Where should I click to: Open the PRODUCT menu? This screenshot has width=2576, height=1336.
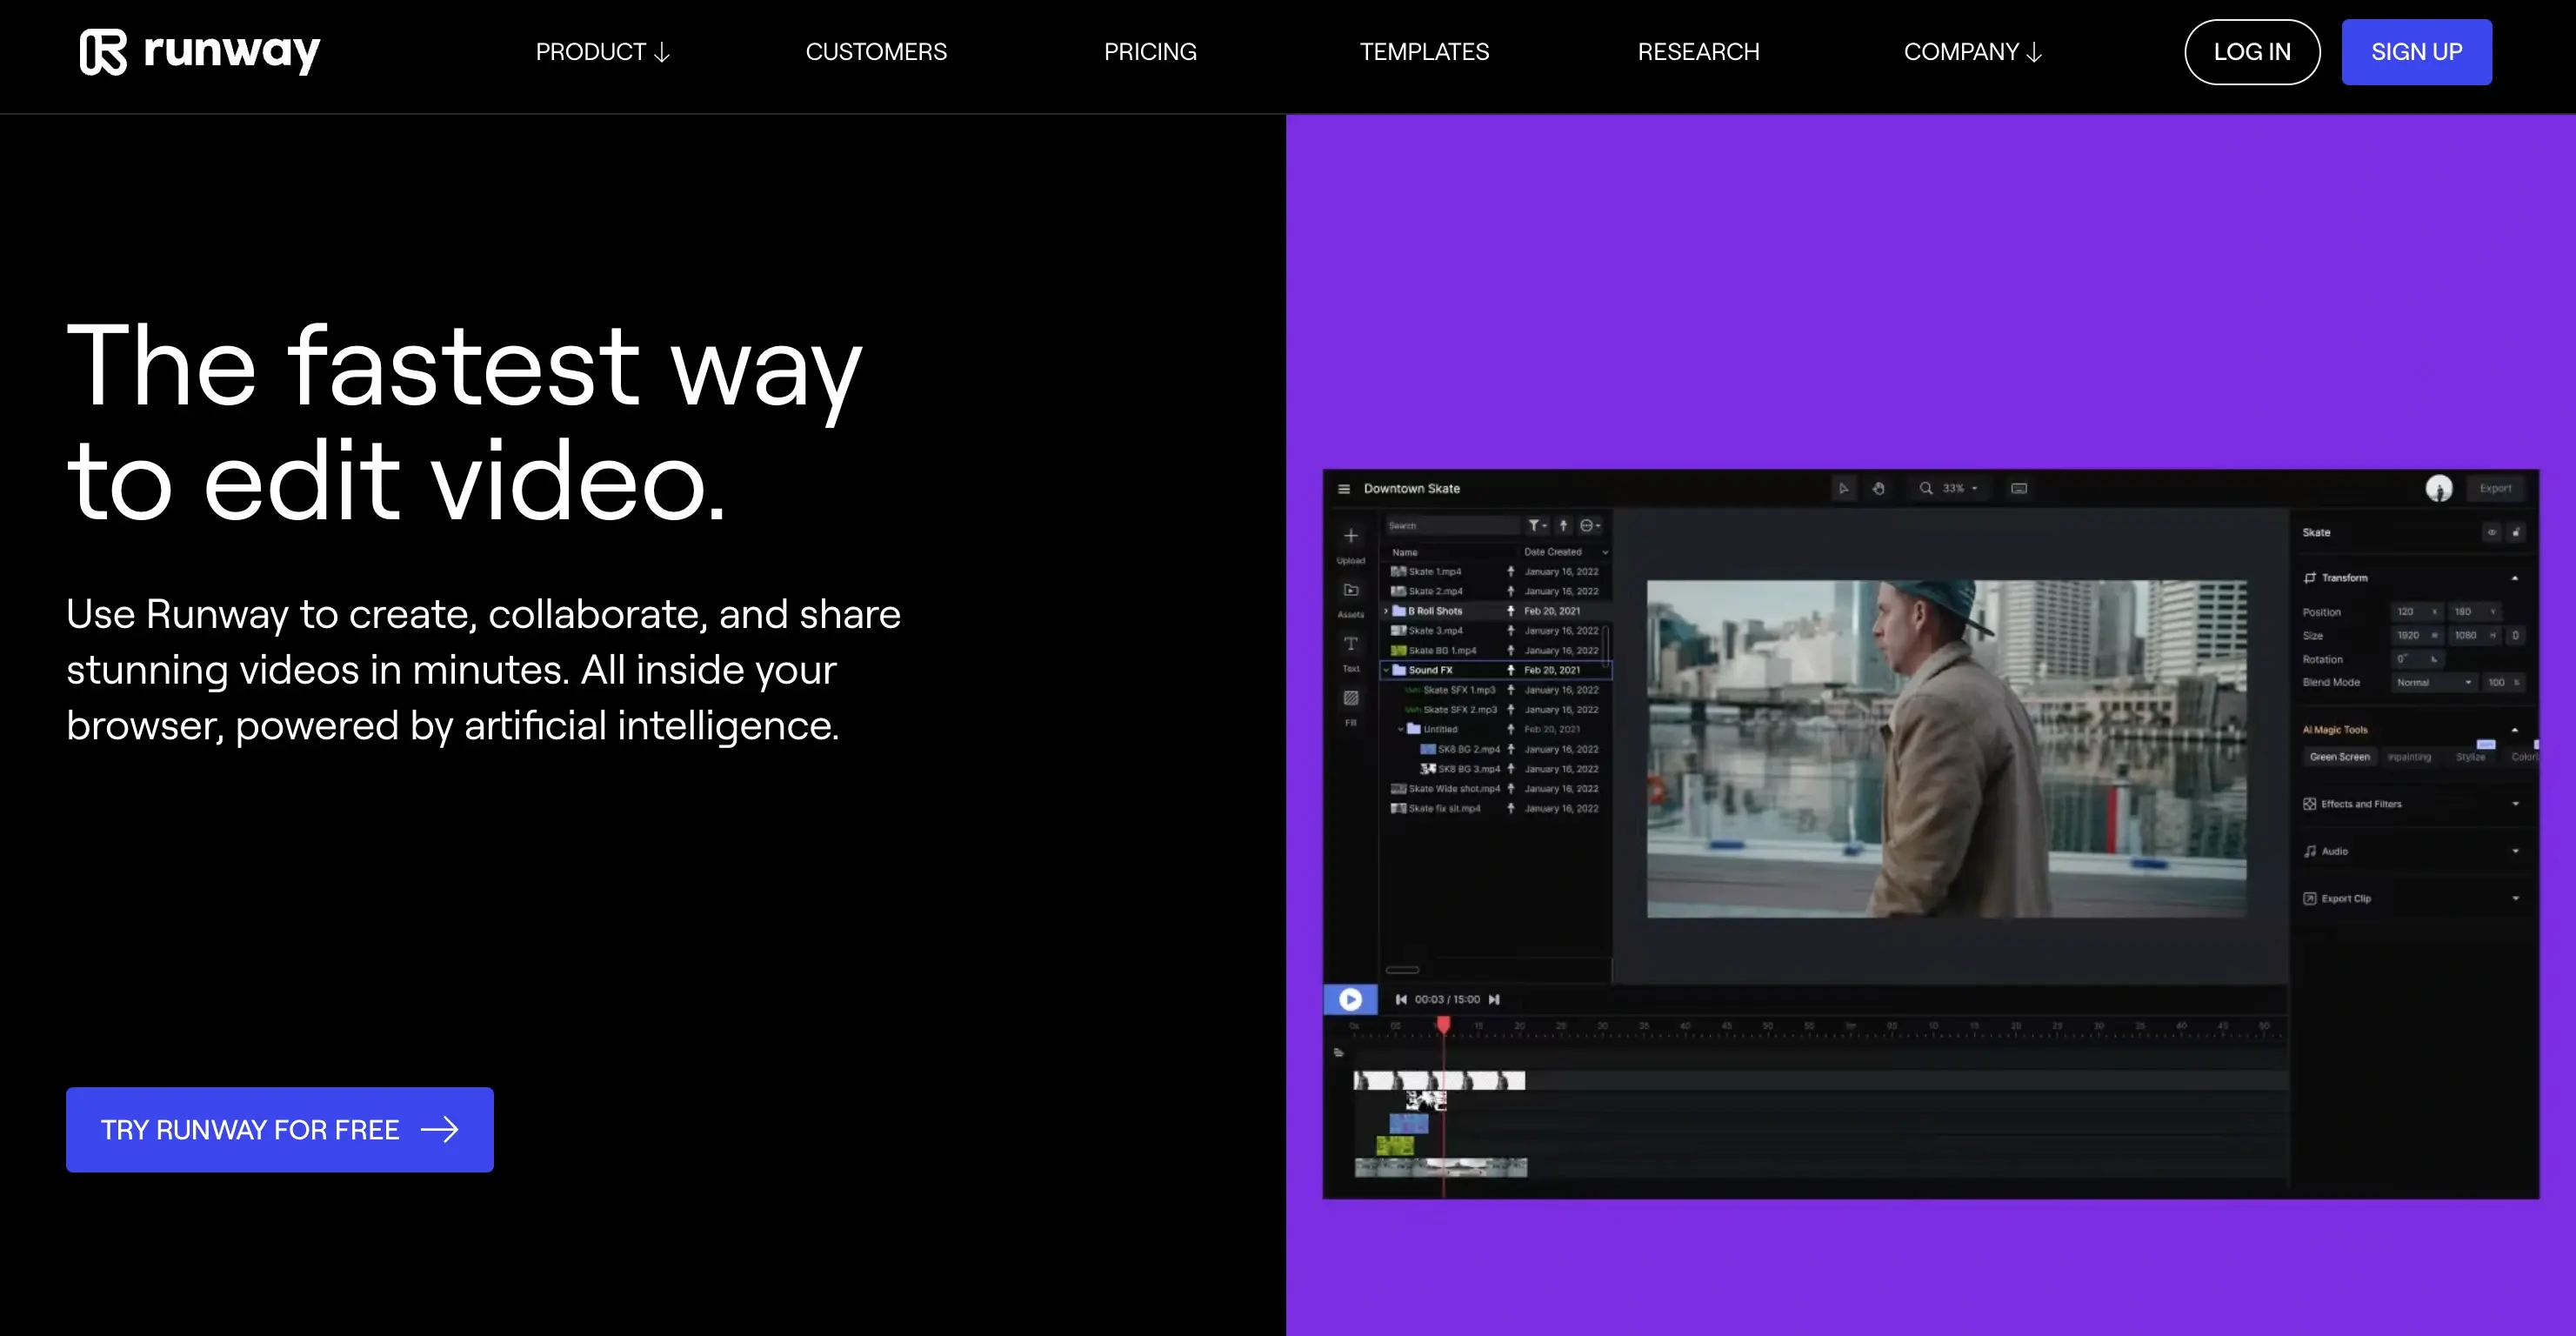602,52
